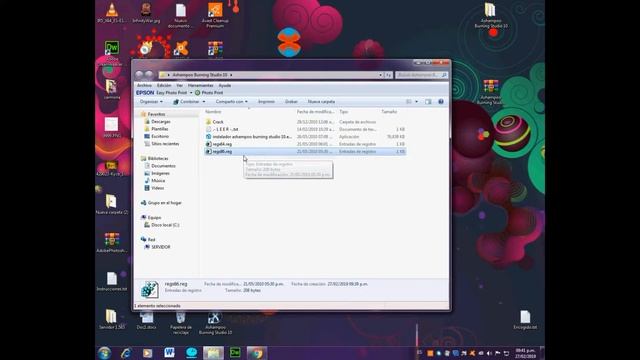Toggle the preview pane icon
The image size is (640, 360).
[428, 102]
